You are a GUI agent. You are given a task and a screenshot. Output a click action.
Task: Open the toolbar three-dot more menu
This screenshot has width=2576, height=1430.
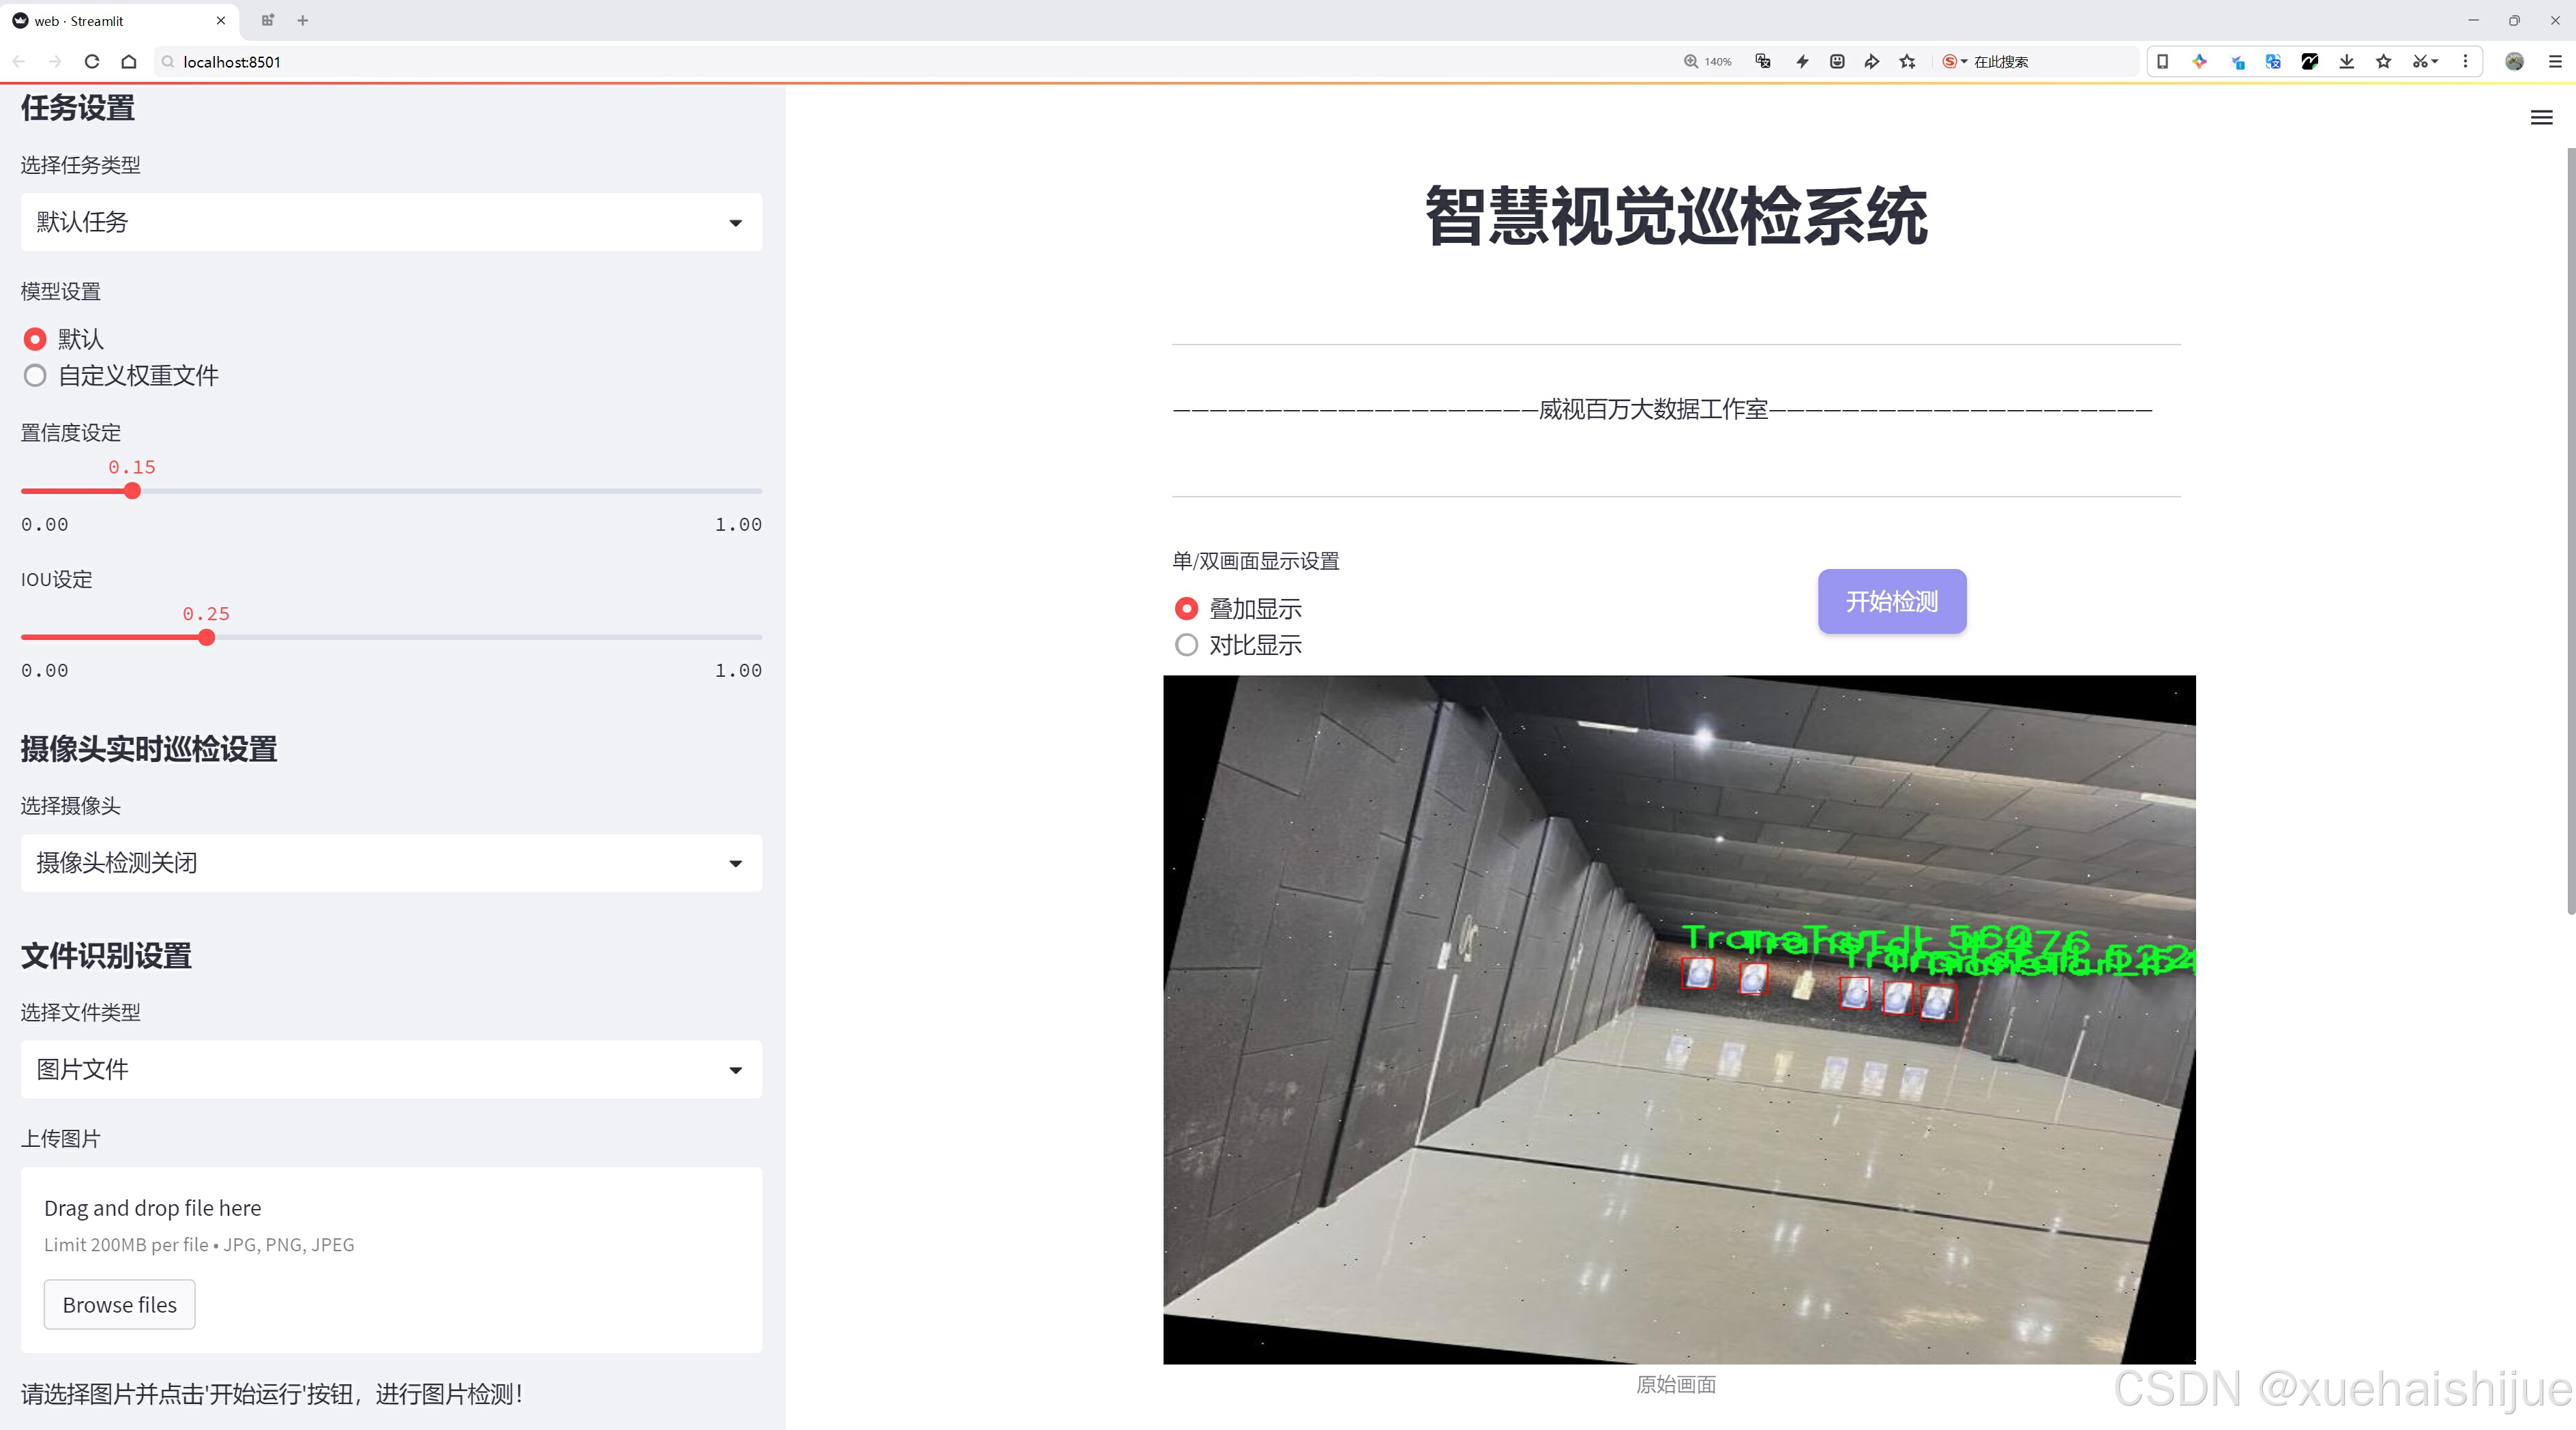coord(2465,61)
